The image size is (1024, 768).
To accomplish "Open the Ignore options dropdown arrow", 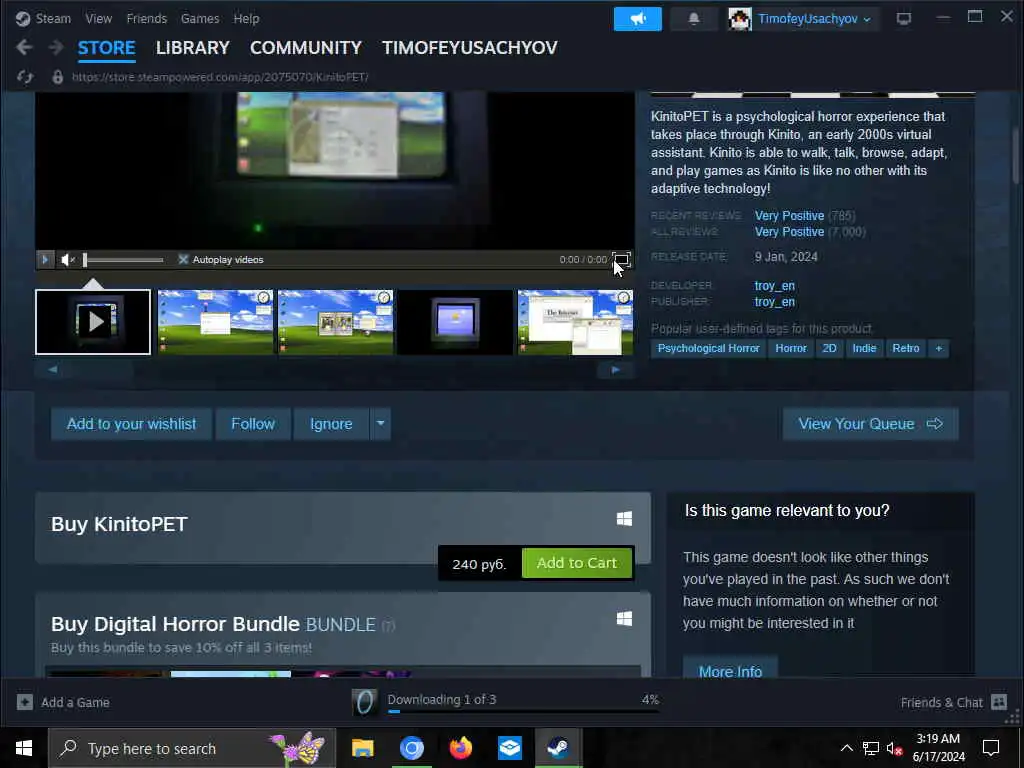I will [381, 424].
